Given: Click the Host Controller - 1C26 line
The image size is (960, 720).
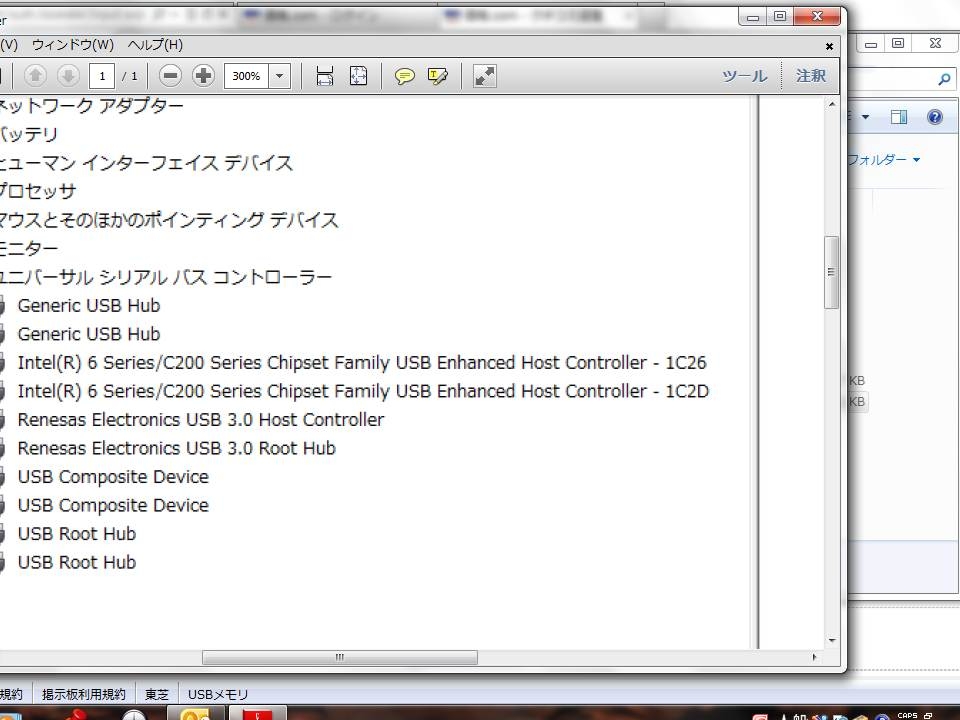Looking at the screenshot, I should click(362, 363).
